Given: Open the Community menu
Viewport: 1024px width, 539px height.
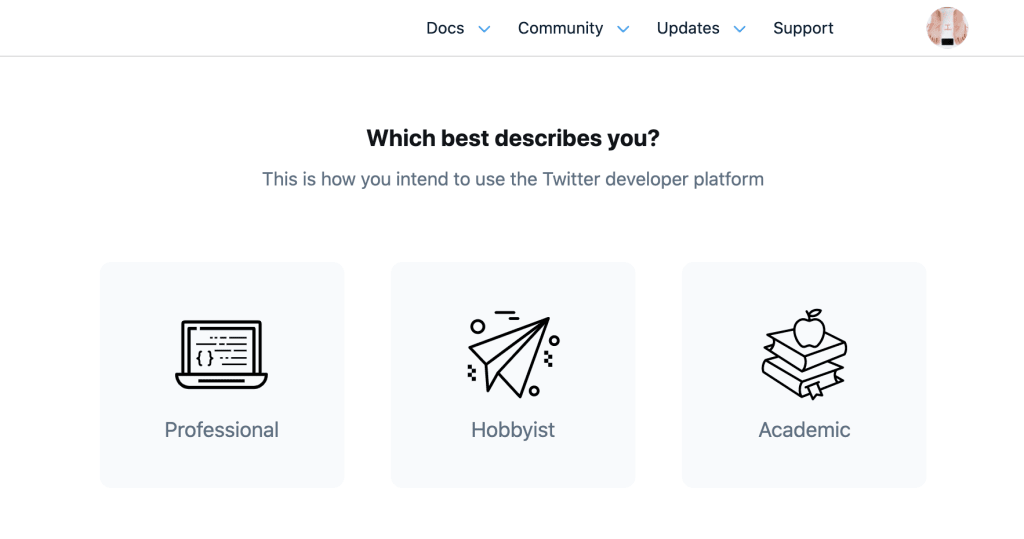Looking at the screenshot, I should click(x=560, y=28).
